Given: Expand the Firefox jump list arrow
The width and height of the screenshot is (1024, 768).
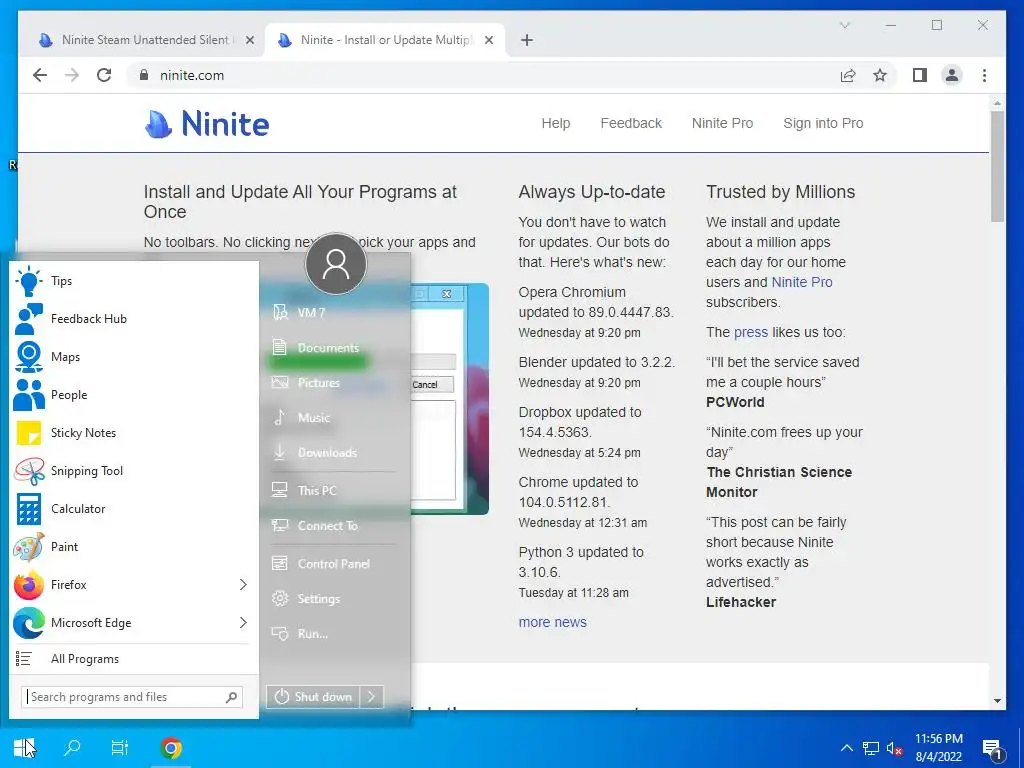Looking at the screenshot, I should click(x=243, y=584).
